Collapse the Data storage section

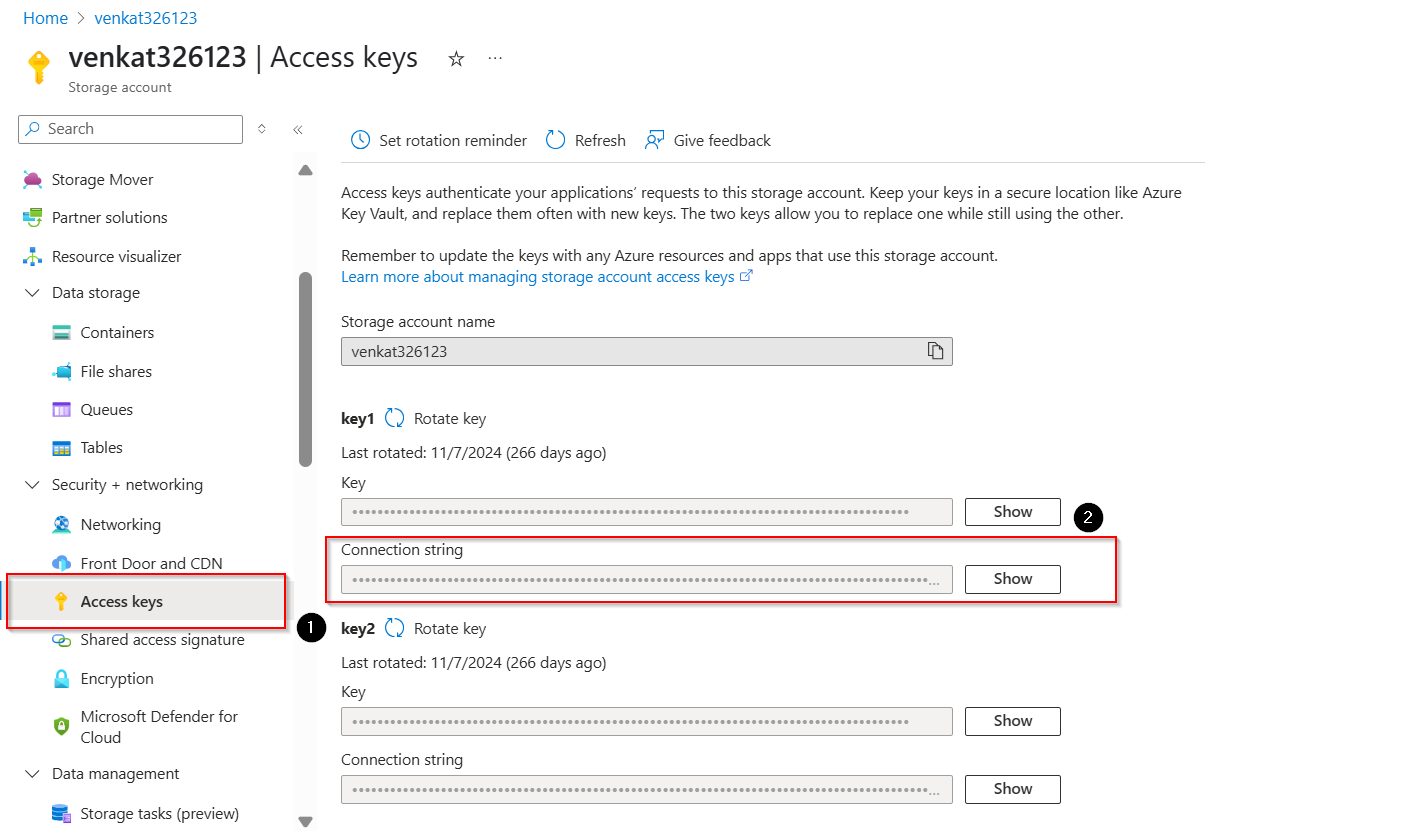pyautogui.click(x=32, y=293)
